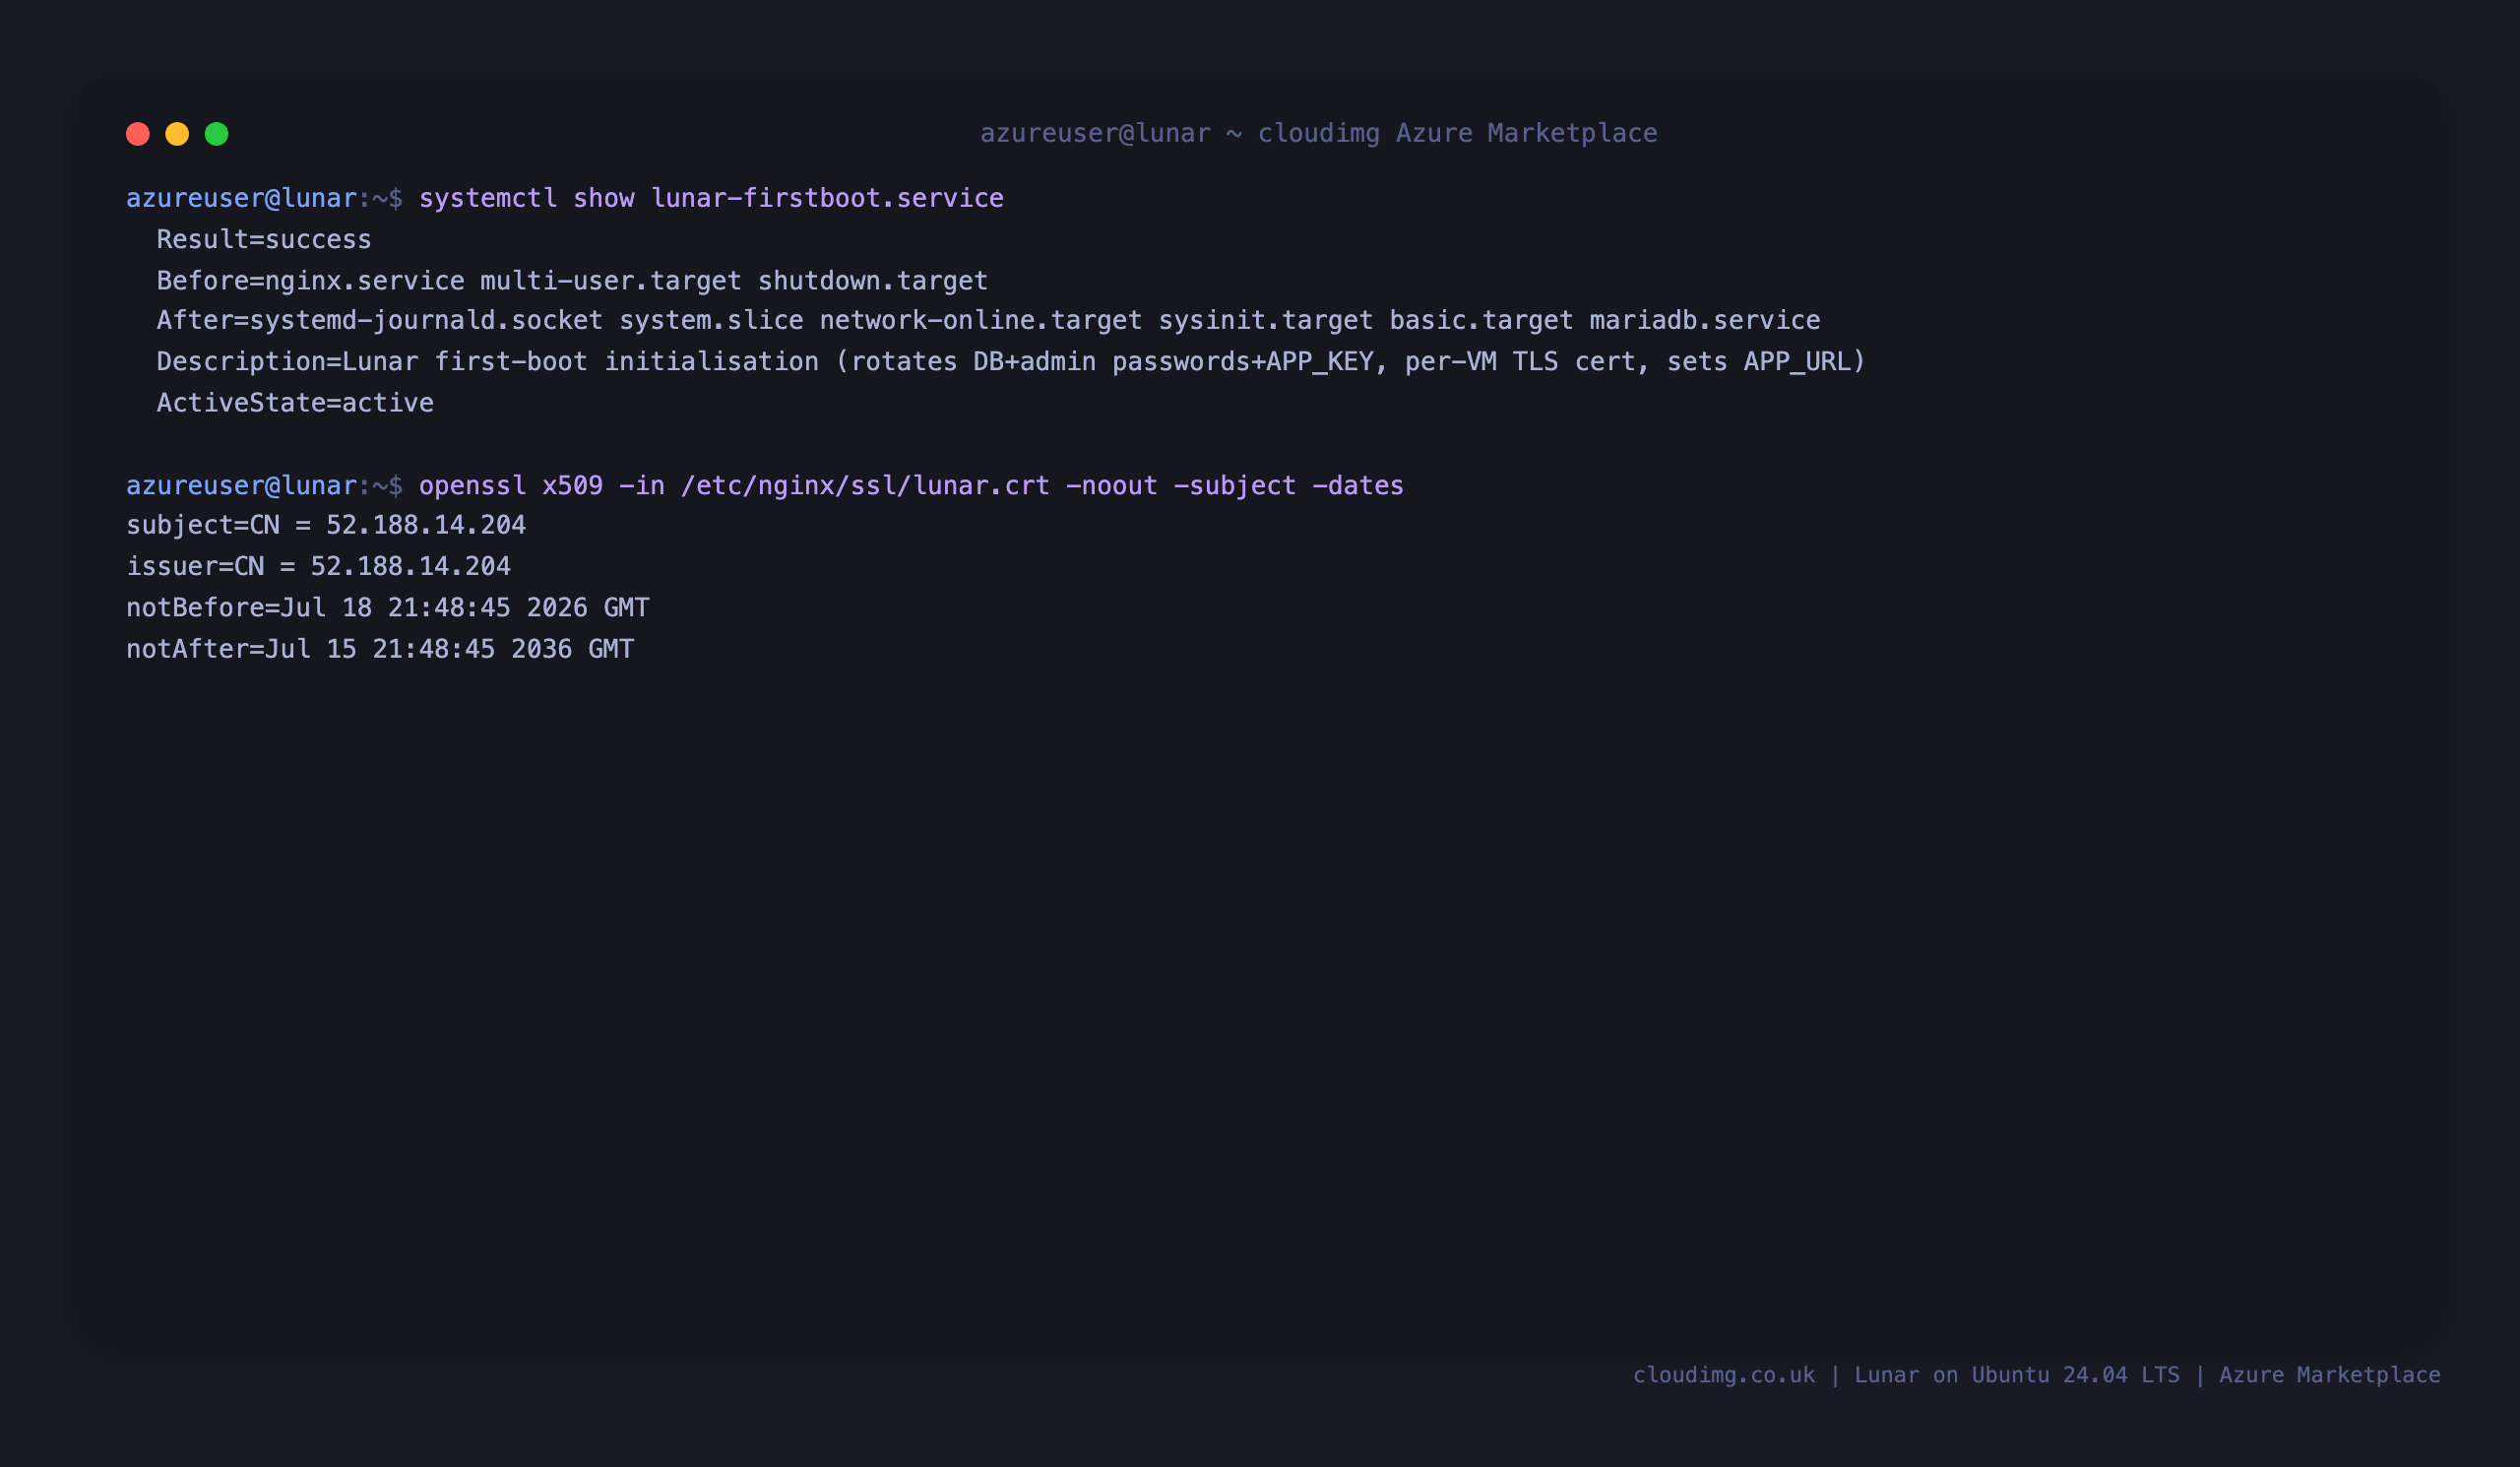Click the second 'azureuser@lunar' prompt before openssl
The width and height of the screenshot is (2520, 1467).
(241, 485)
